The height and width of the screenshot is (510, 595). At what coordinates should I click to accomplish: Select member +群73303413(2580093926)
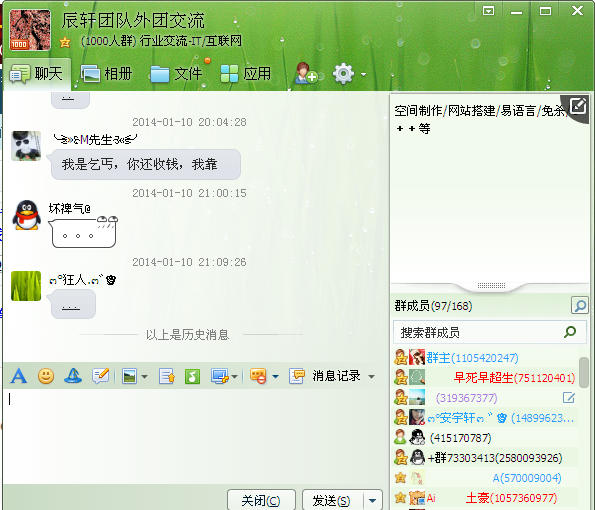click(485, 458)
